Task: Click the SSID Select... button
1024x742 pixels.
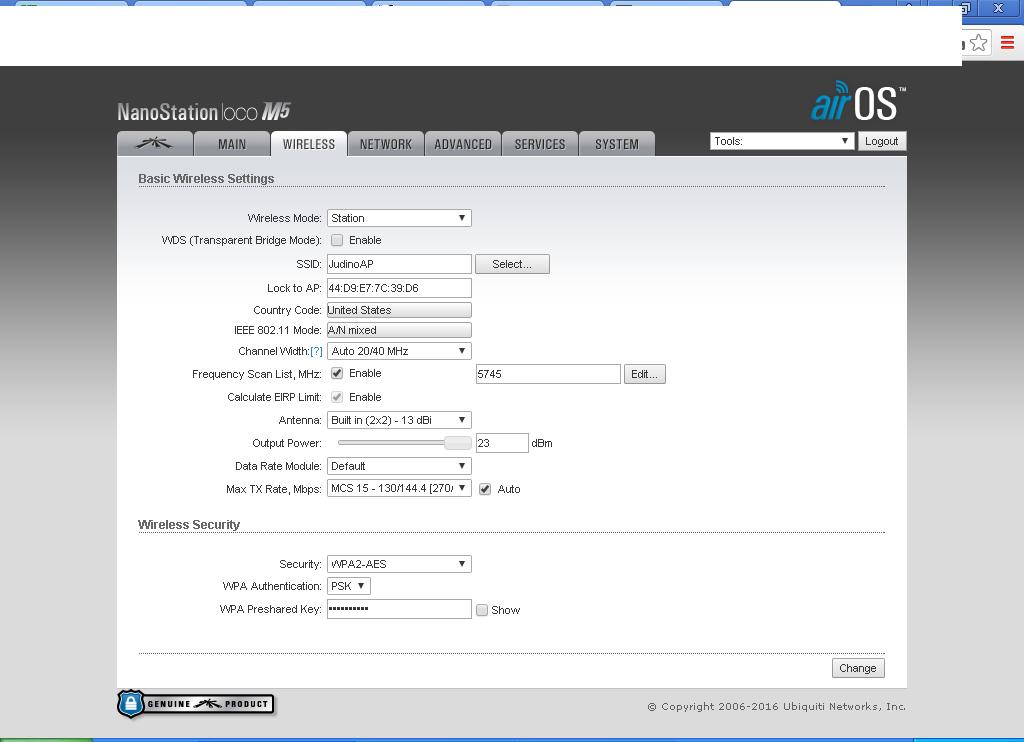Action: coord(512,264)
